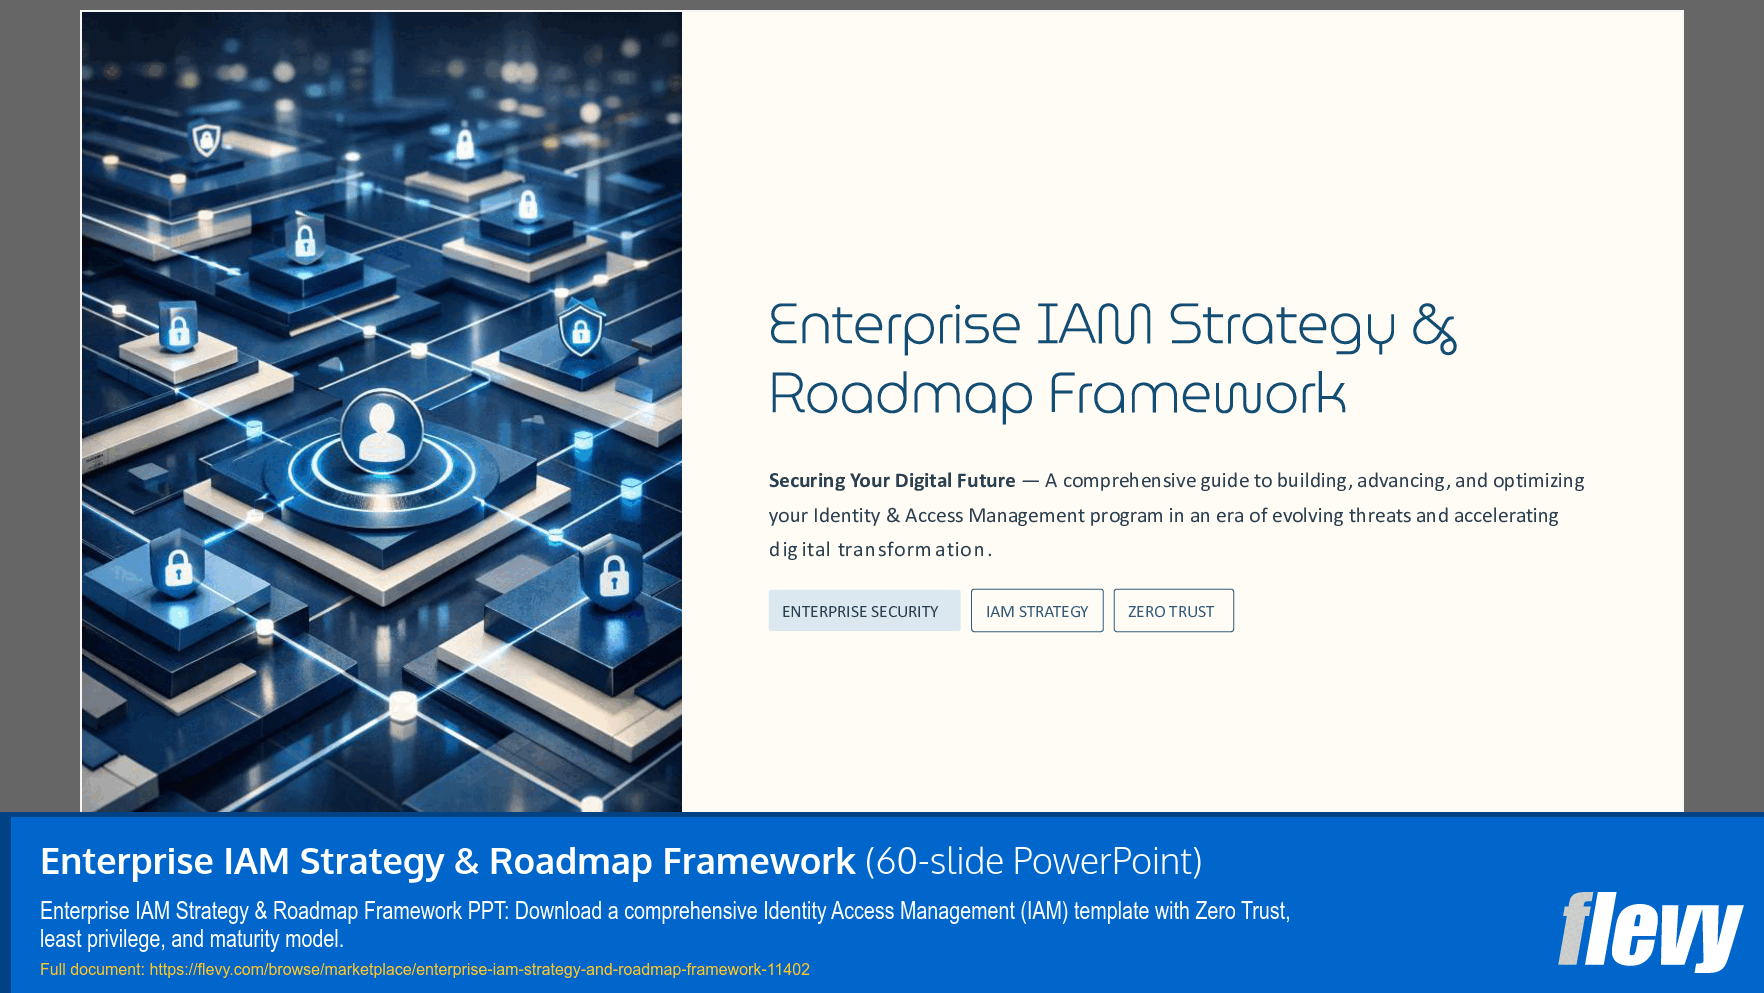Toggle the IAM STRATEGY tag
The image size is (1764, 993).
pyautogui.click(x=1037, y=610)
